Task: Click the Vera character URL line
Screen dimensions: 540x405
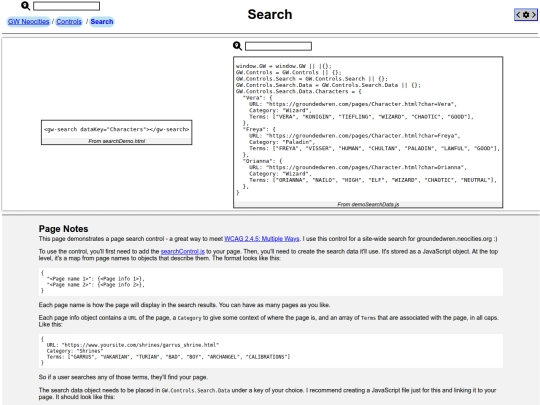Action: 353,104
